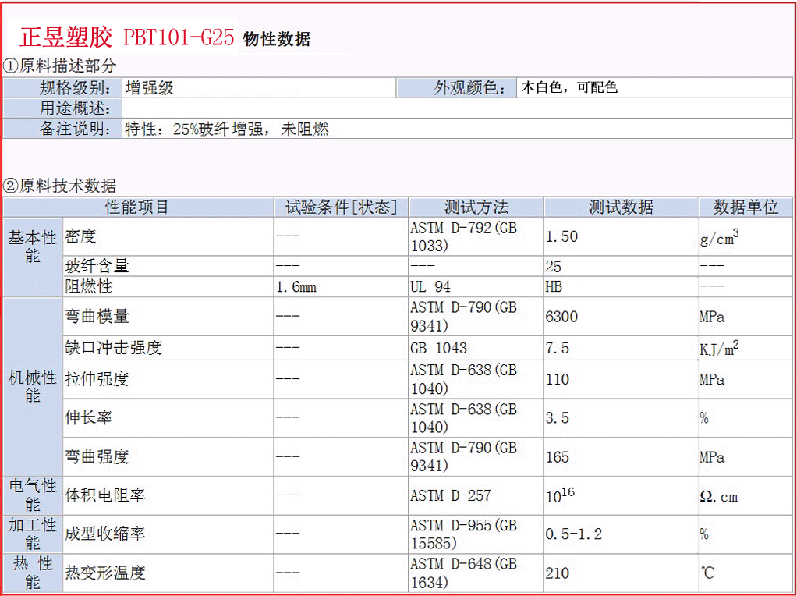Click the 测试数据 column header

[620, 207]
